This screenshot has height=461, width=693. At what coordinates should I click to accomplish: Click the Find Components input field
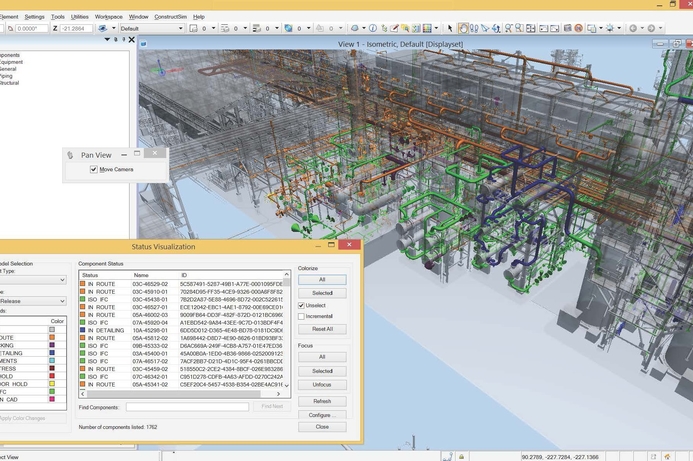point(187,407)
